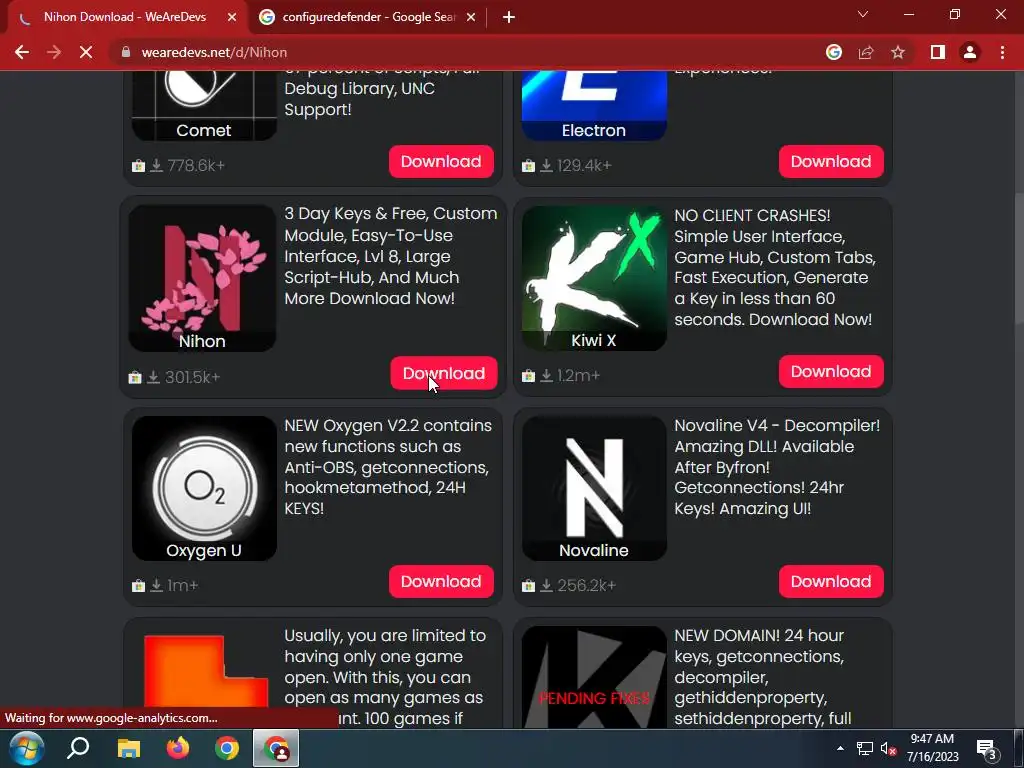Viewport: 1024px width, 768px height.
Task: Click the "NO CLIENT CRASHES!" description text
Action: click(775, 267)
